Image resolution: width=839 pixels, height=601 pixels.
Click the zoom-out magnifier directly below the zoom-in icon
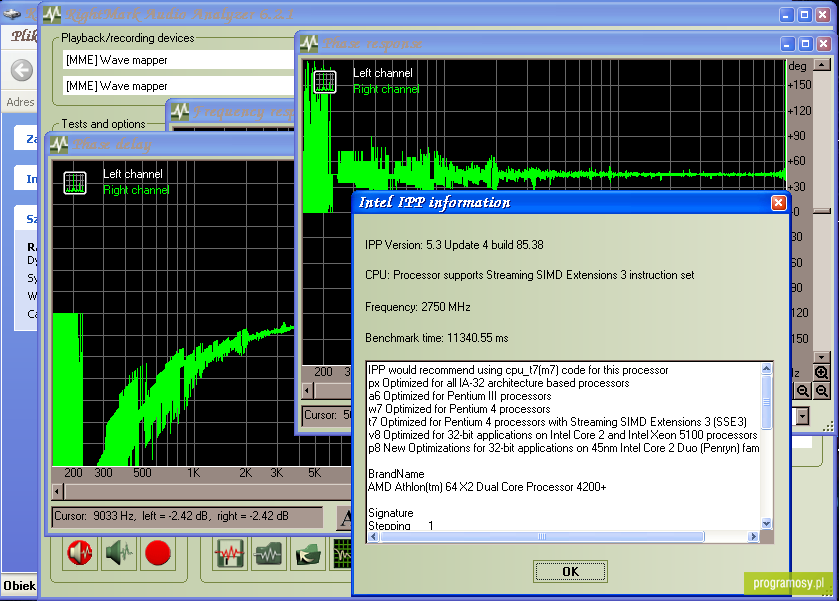click(822, 391)
